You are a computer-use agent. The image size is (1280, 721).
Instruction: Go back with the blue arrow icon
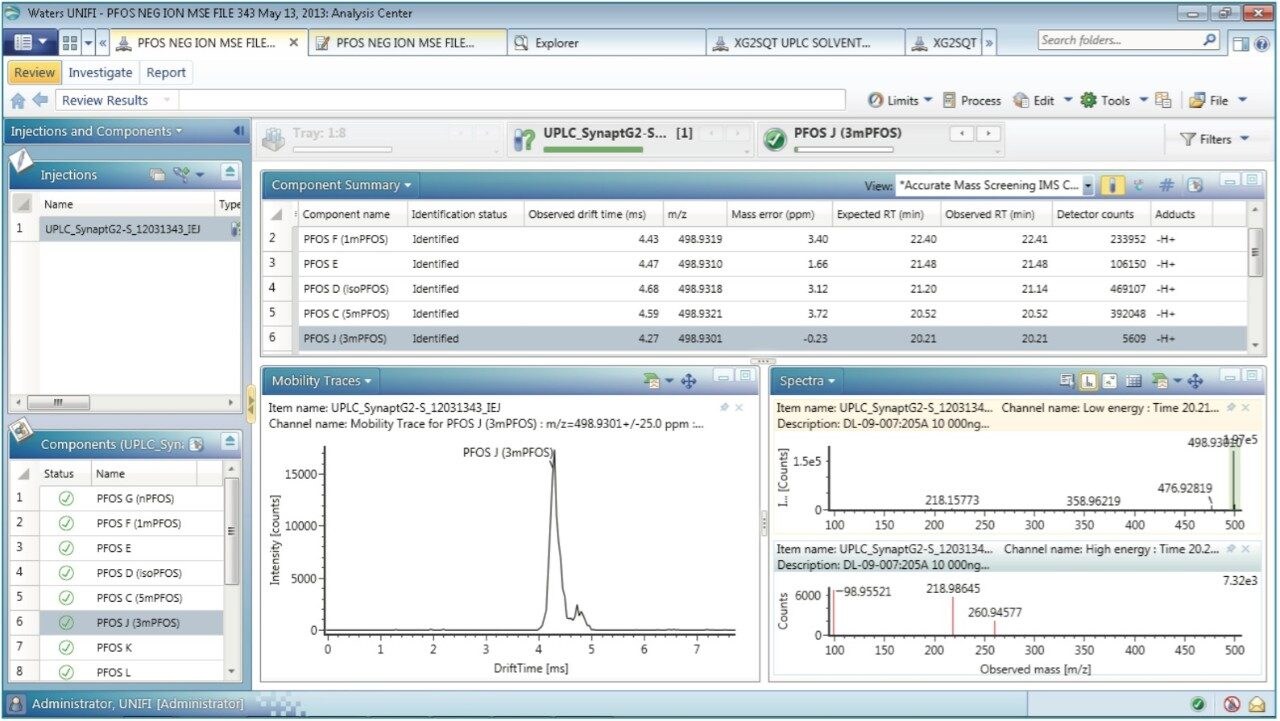(40, 100)
